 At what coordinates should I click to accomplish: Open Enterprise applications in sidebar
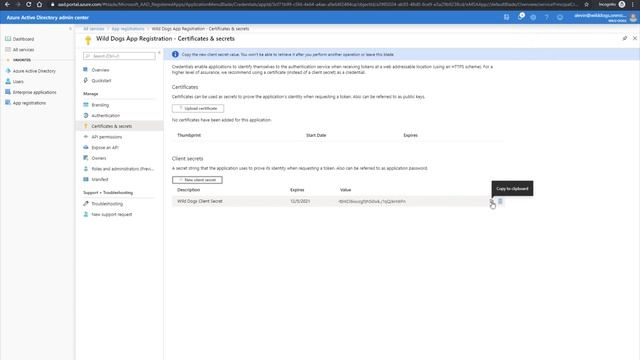point(35,92)
